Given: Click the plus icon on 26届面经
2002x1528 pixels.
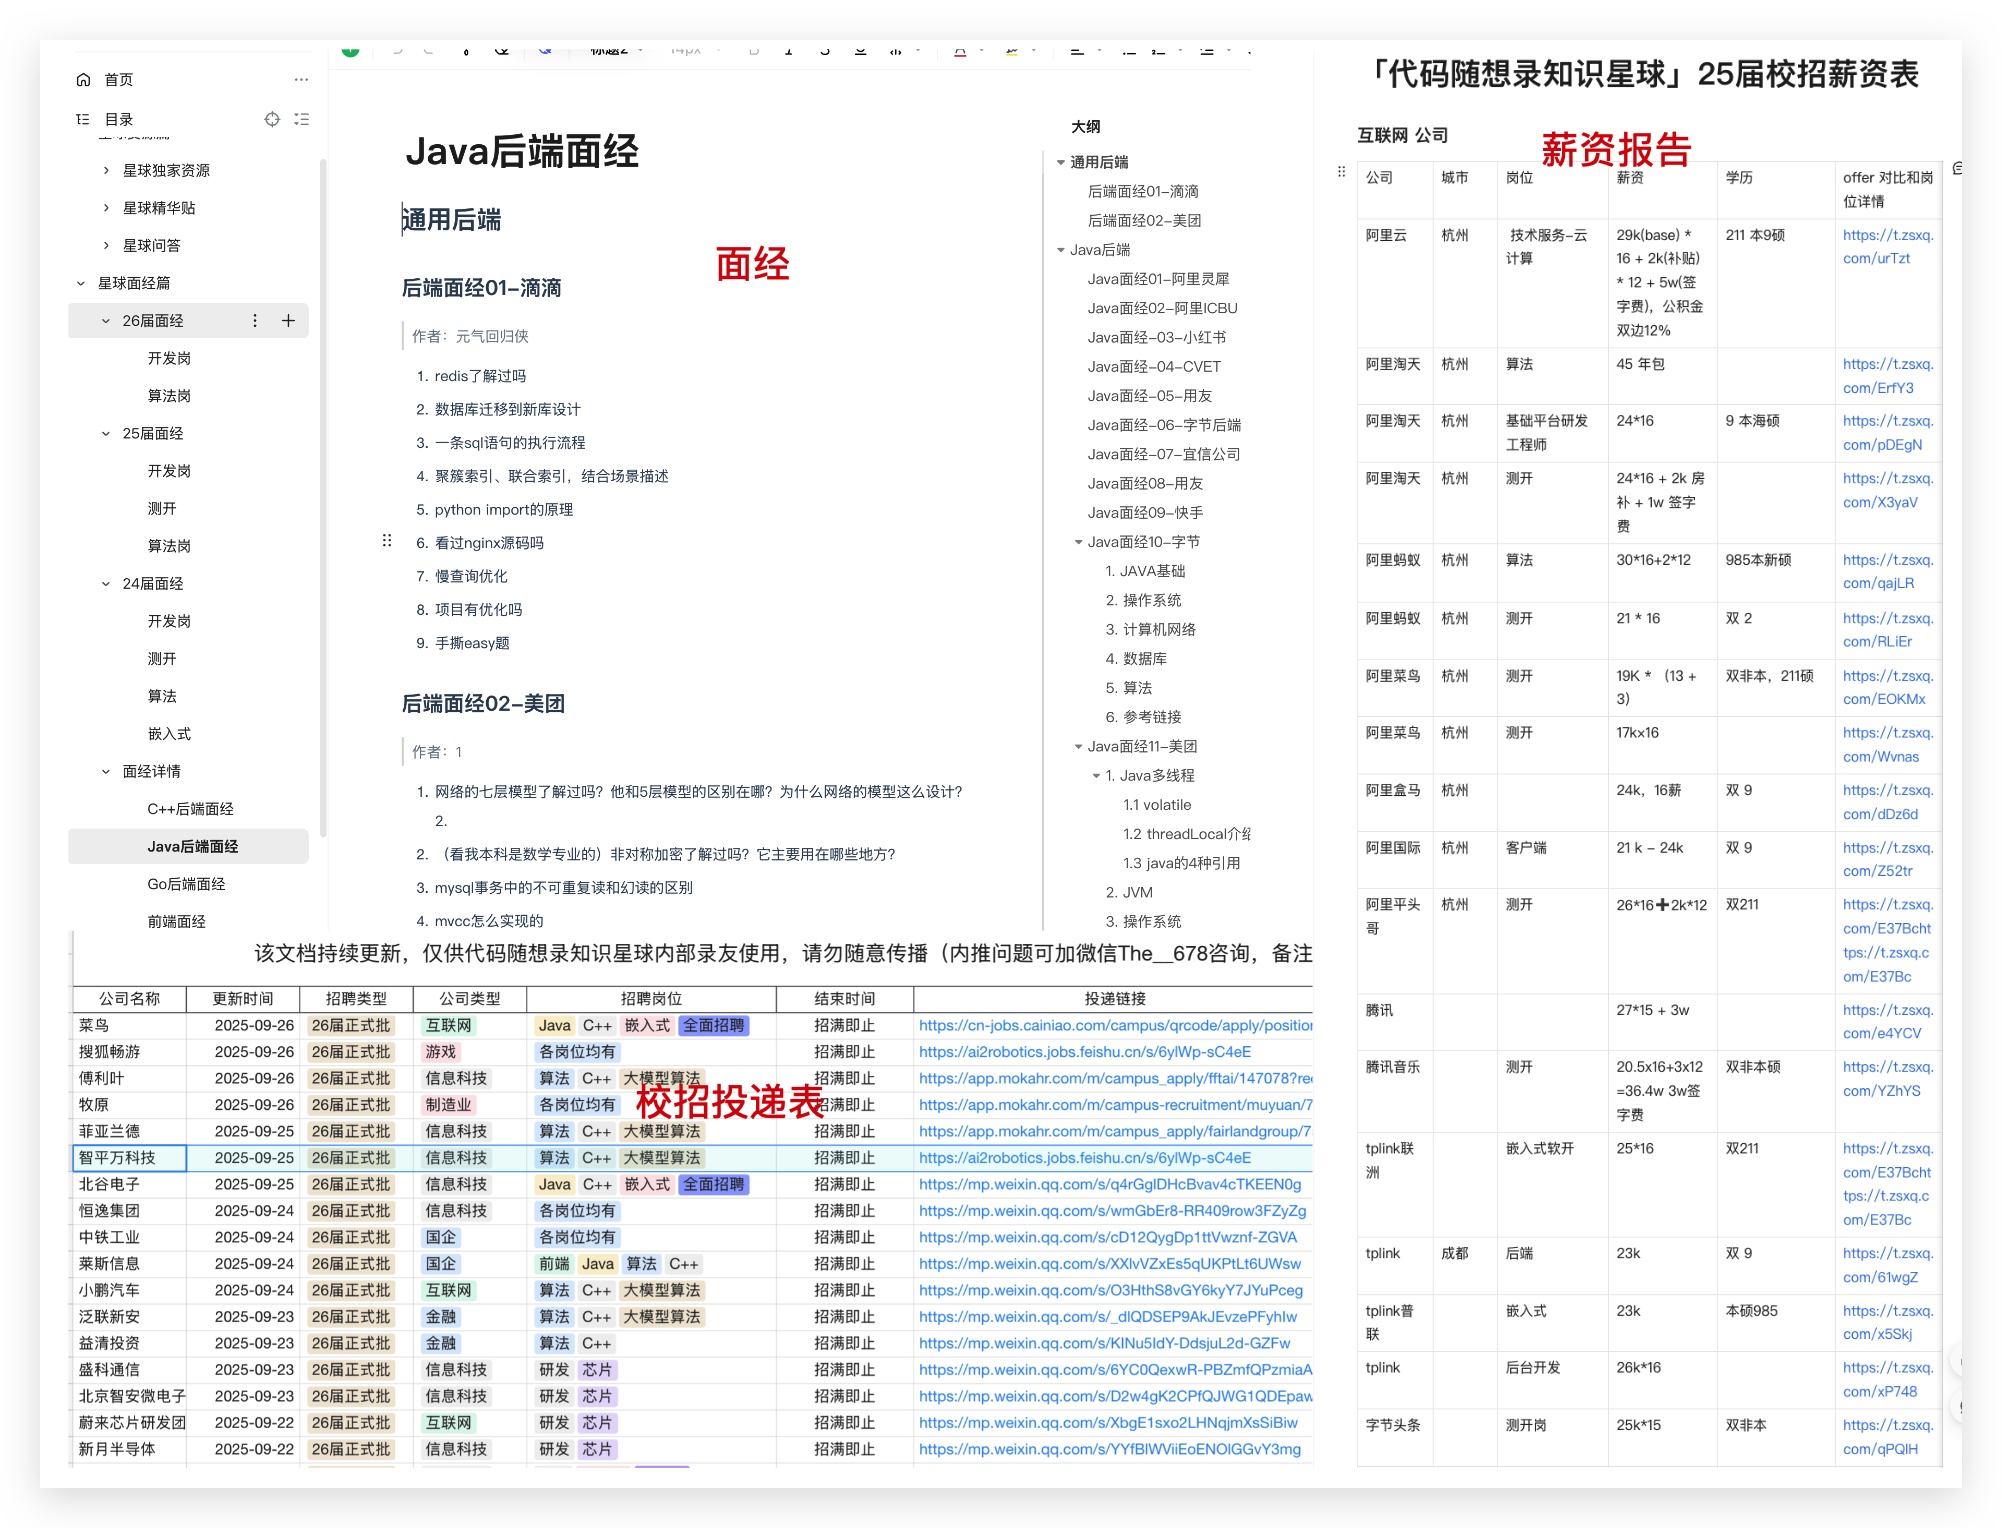Looking at the screenshot, I should tap(288, 321).
